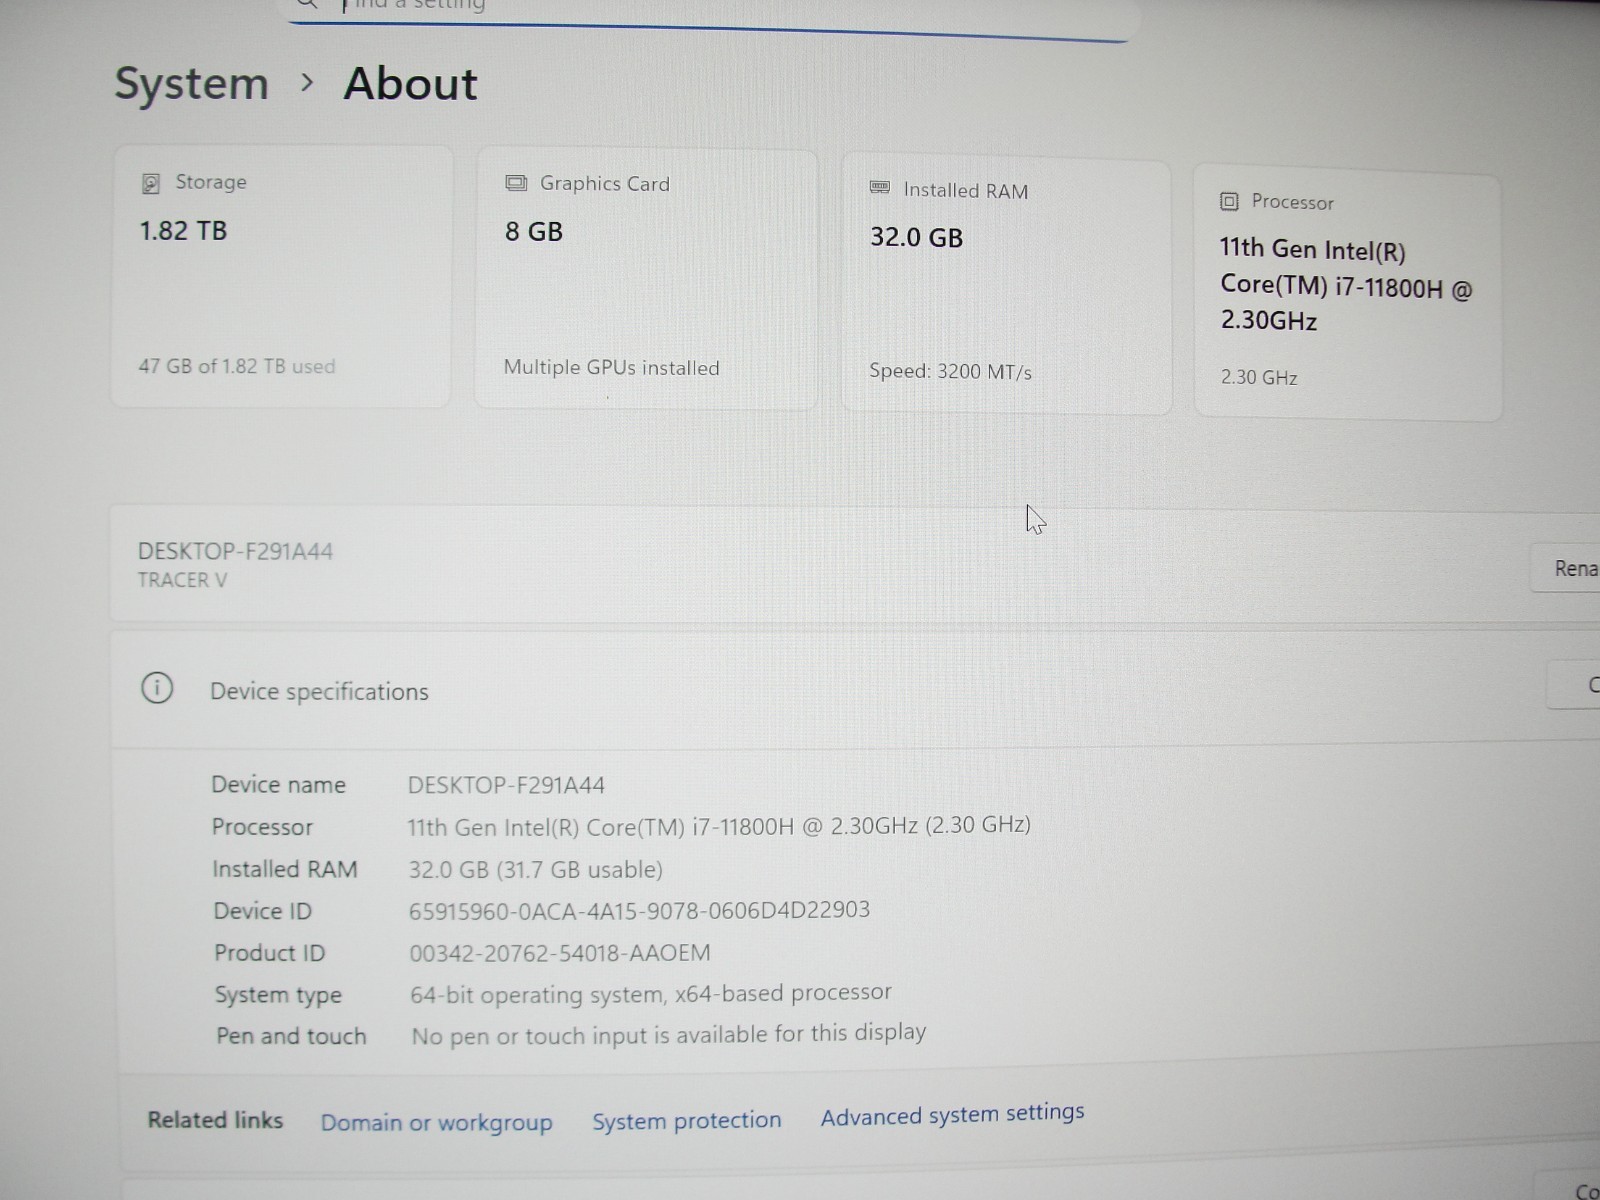Click the 2.30 GHz text in Processor card
1600x1200 pixels.
pos(1259,377)
